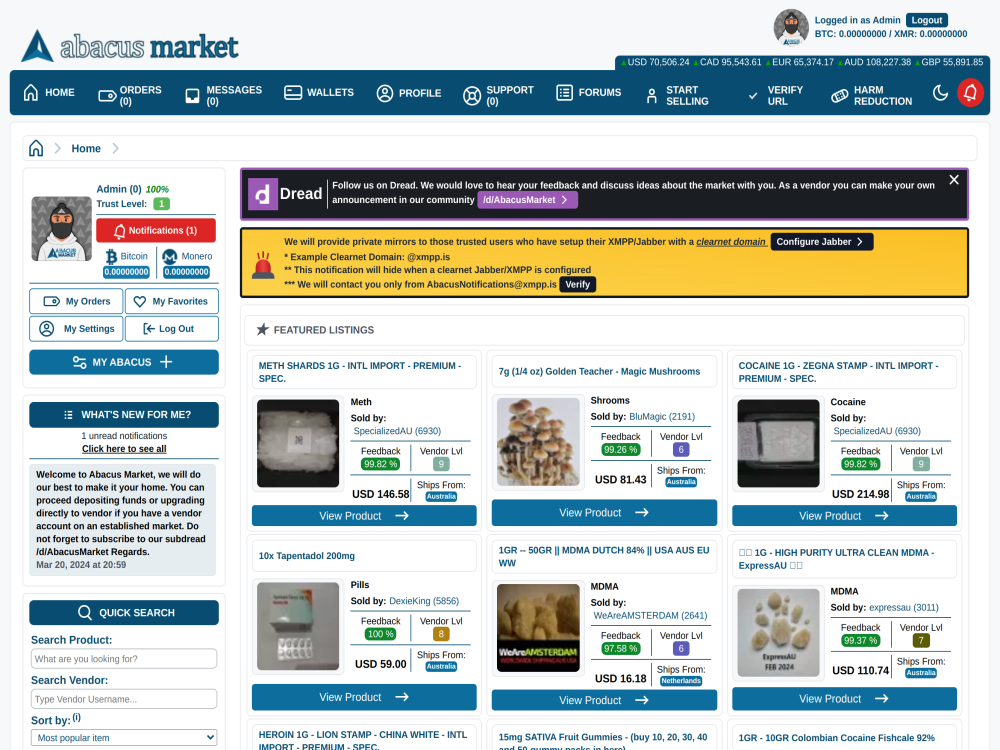Click the 'Click here to see all' link
This screenshot has width=1000, height=750.
[x=124, y=449]
